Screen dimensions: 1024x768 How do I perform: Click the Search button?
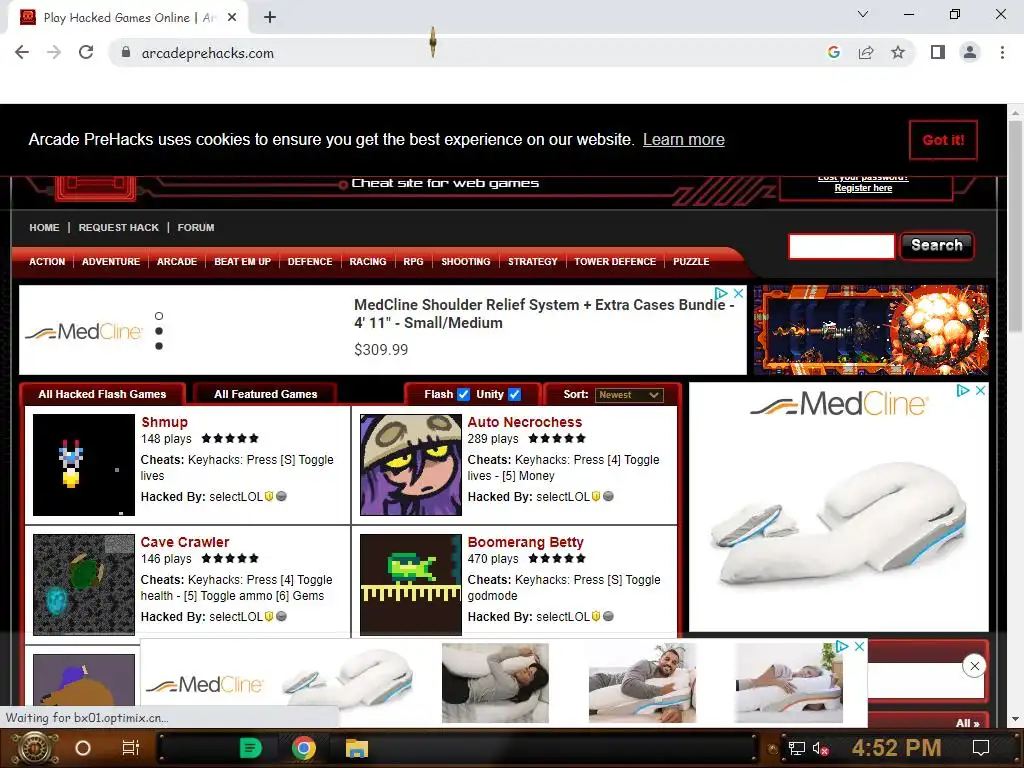click(936, 246)
